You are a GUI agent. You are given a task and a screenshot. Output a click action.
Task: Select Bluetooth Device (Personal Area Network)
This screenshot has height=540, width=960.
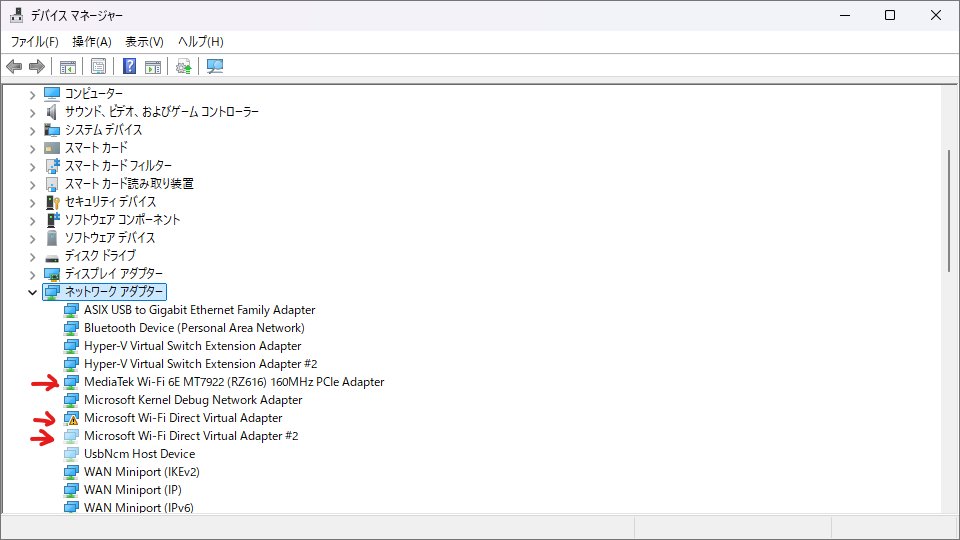(x=194, y=328)
